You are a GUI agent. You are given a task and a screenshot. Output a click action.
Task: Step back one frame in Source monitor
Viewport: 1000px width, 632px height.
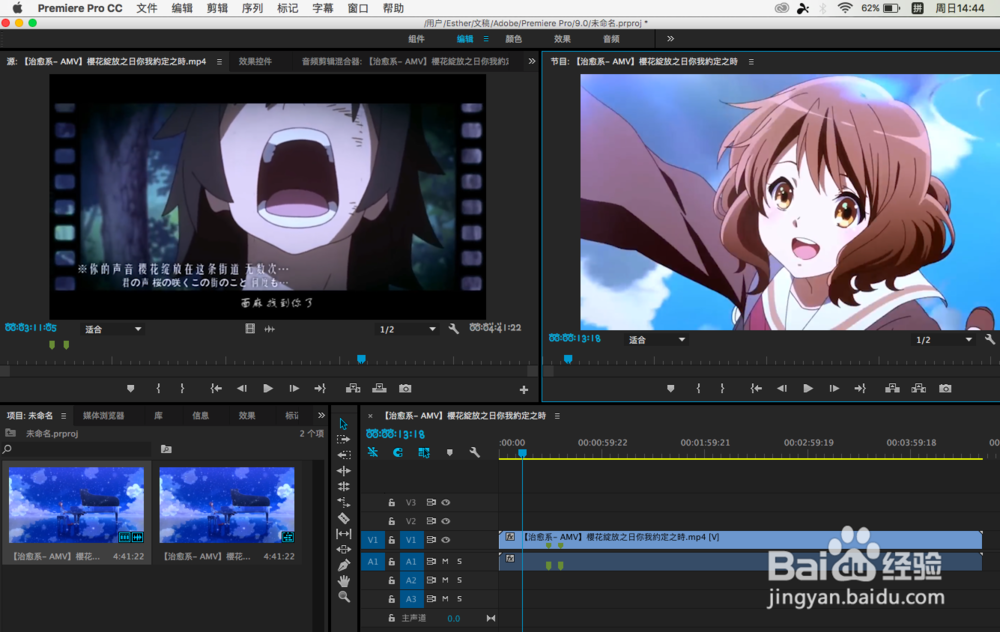tap(242, 388)
